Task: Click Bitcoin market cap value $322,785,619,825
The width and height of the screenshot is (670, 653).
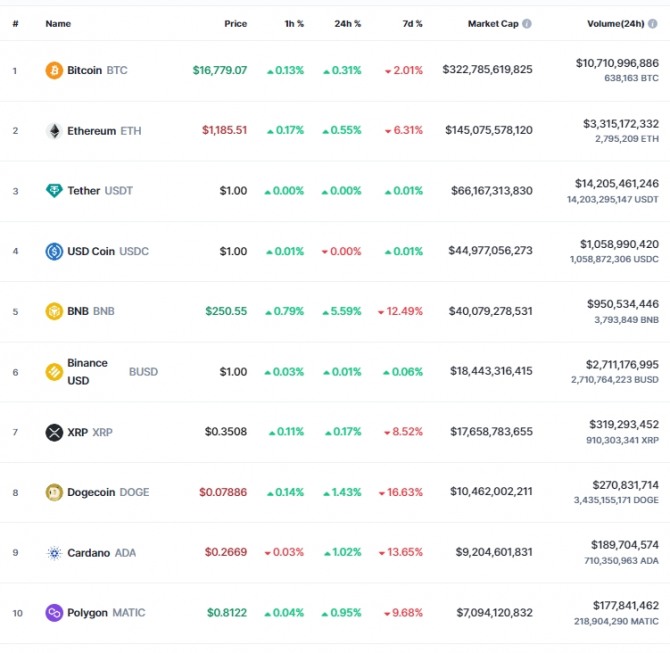Action: (487, 69)
